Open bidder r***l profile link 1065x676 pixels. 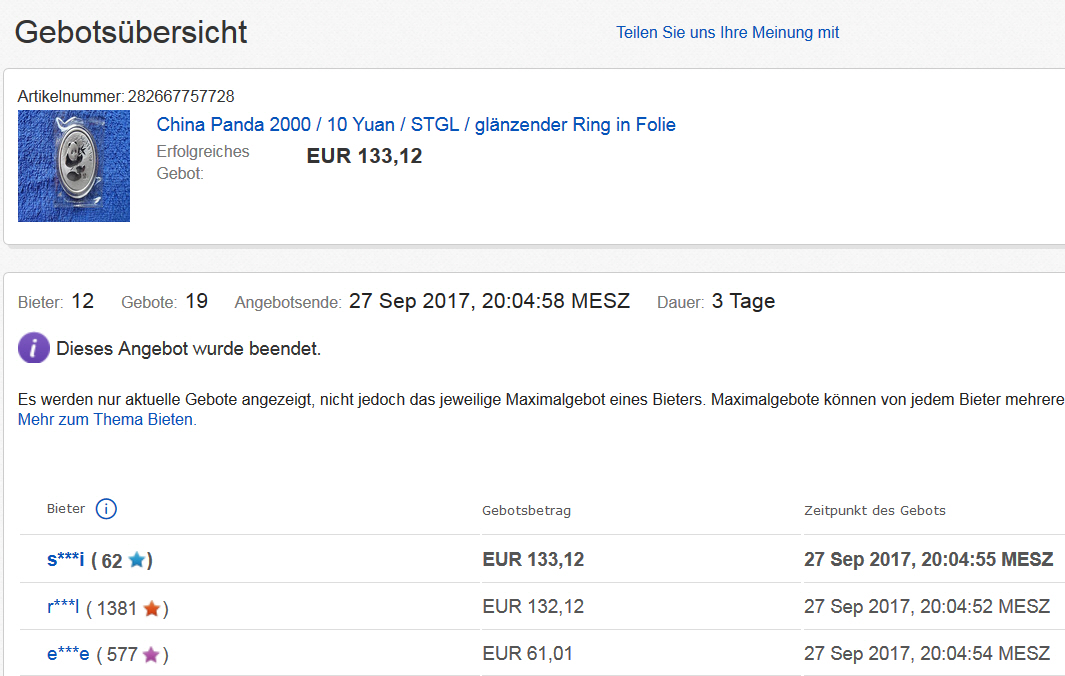[63, 607]
